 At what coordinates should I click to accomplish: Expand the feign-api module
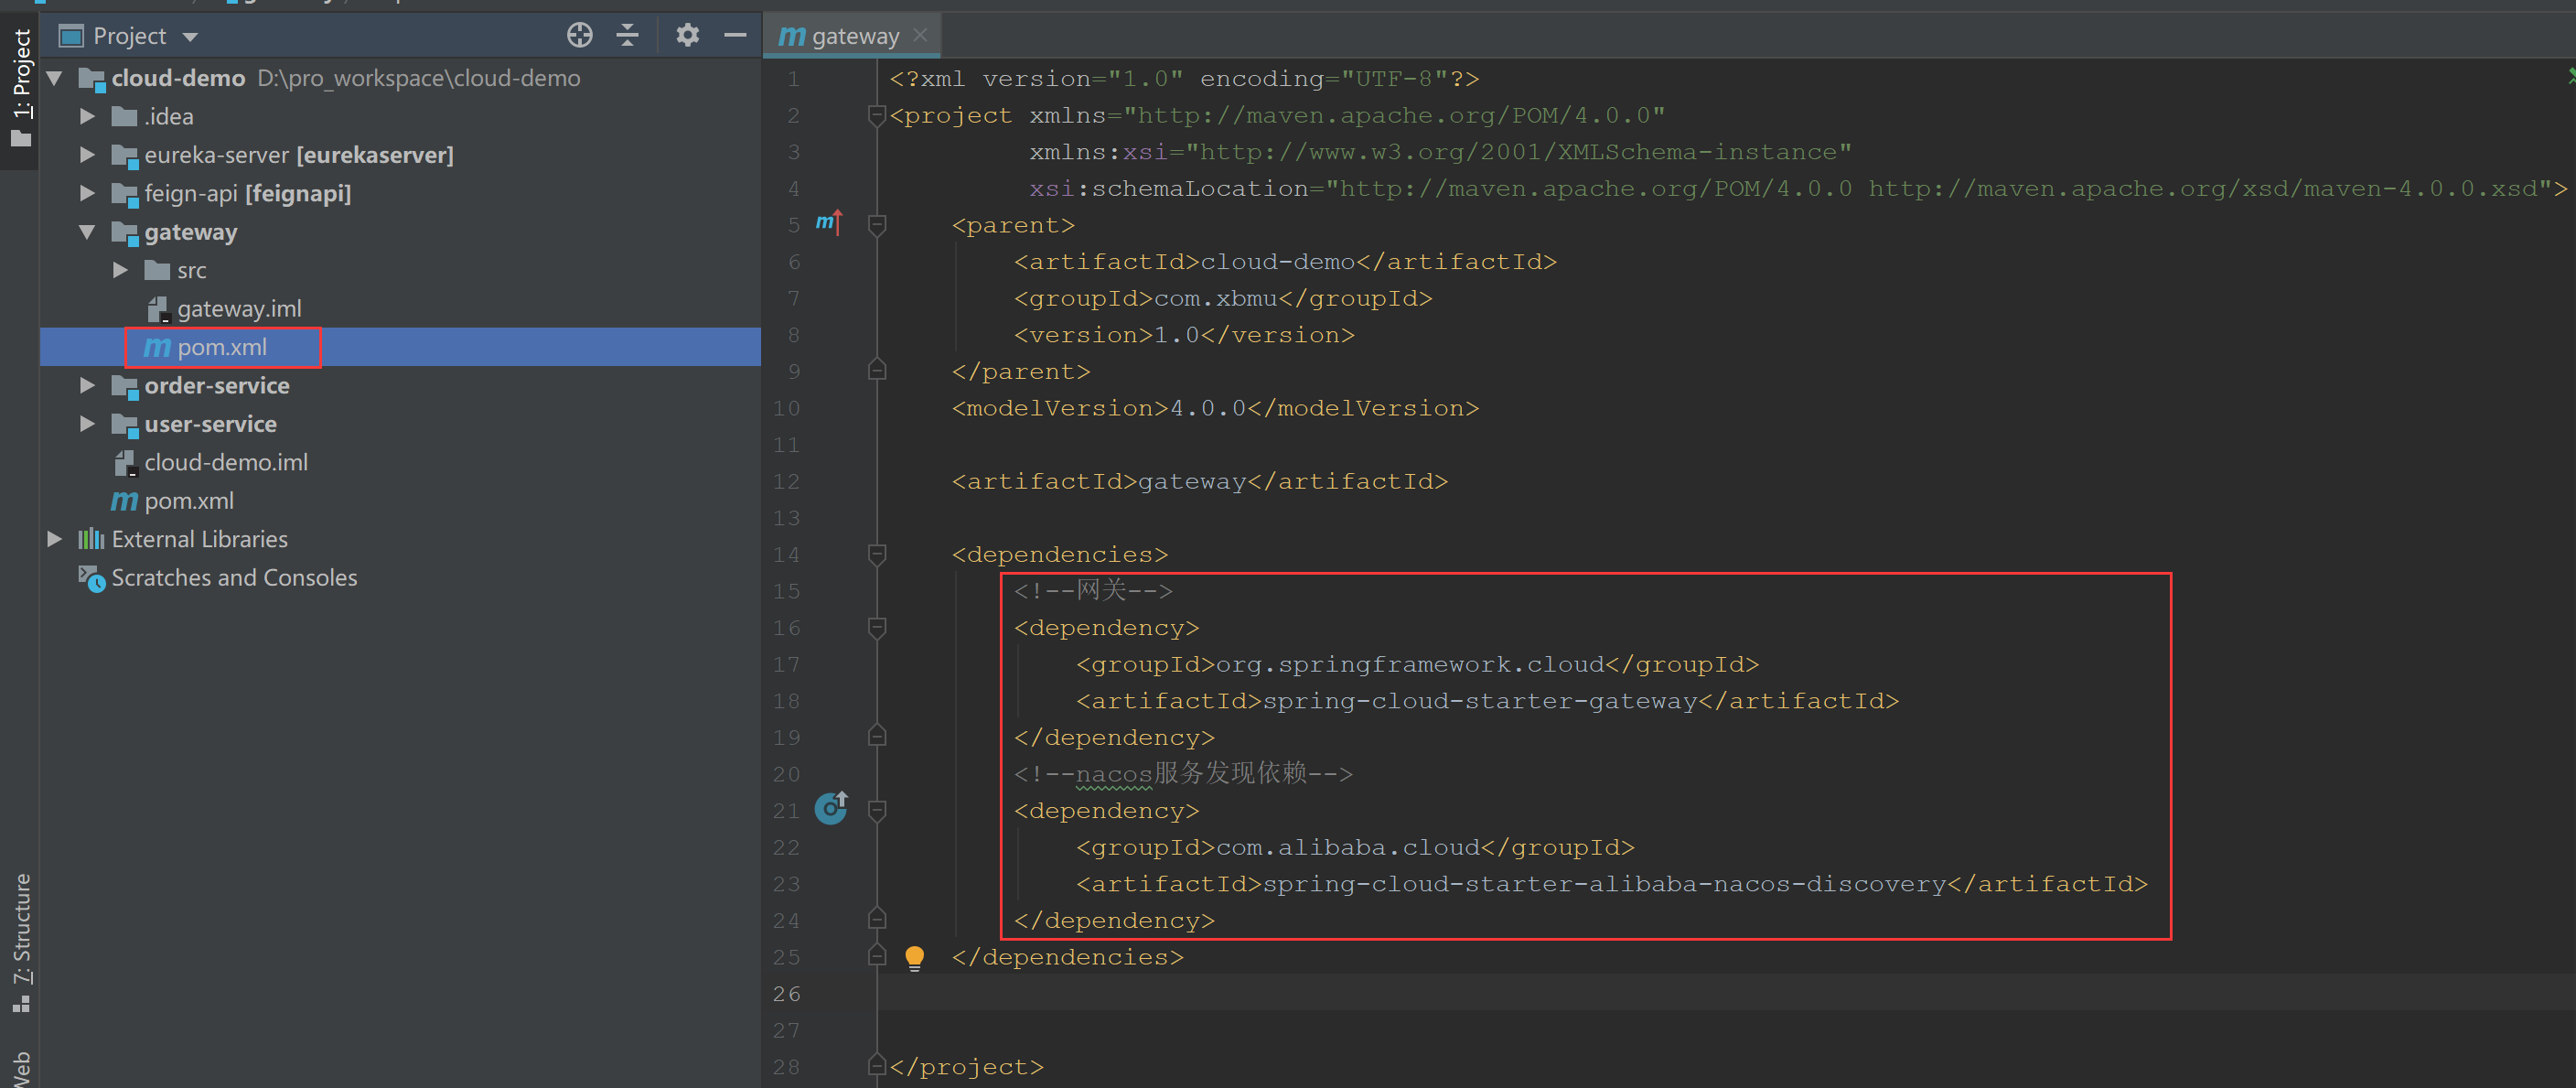(x=87, y=193)
